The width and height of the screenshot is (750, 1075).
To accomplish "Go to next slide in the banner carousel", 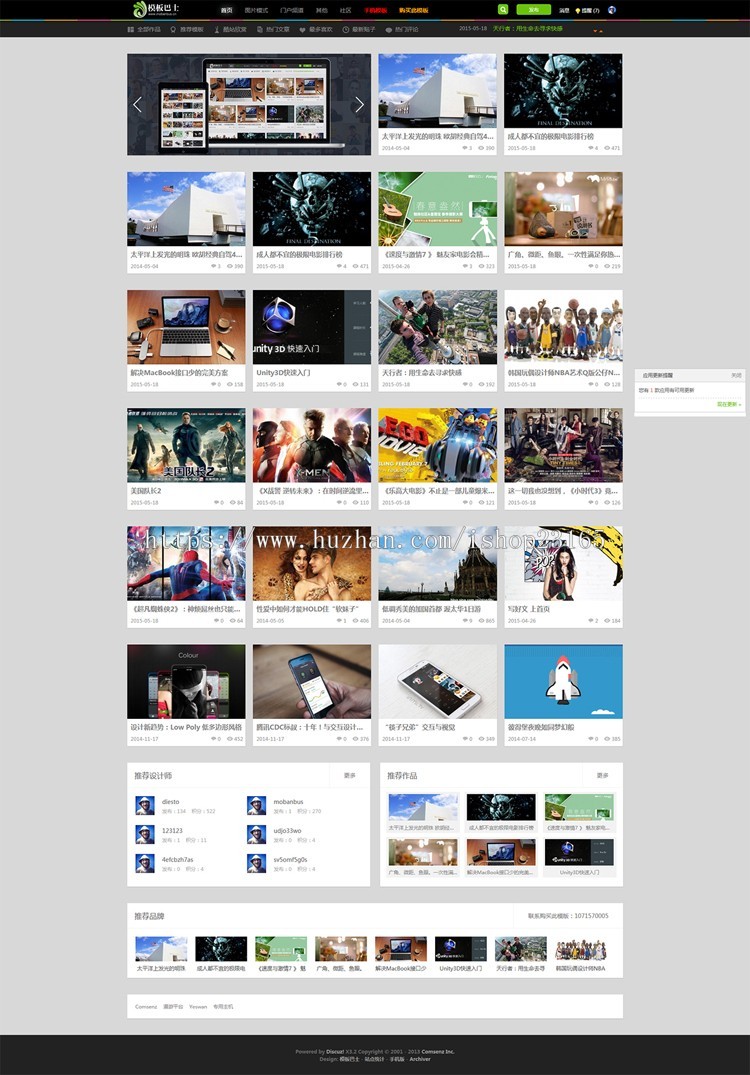I will (x=359, y=105).
